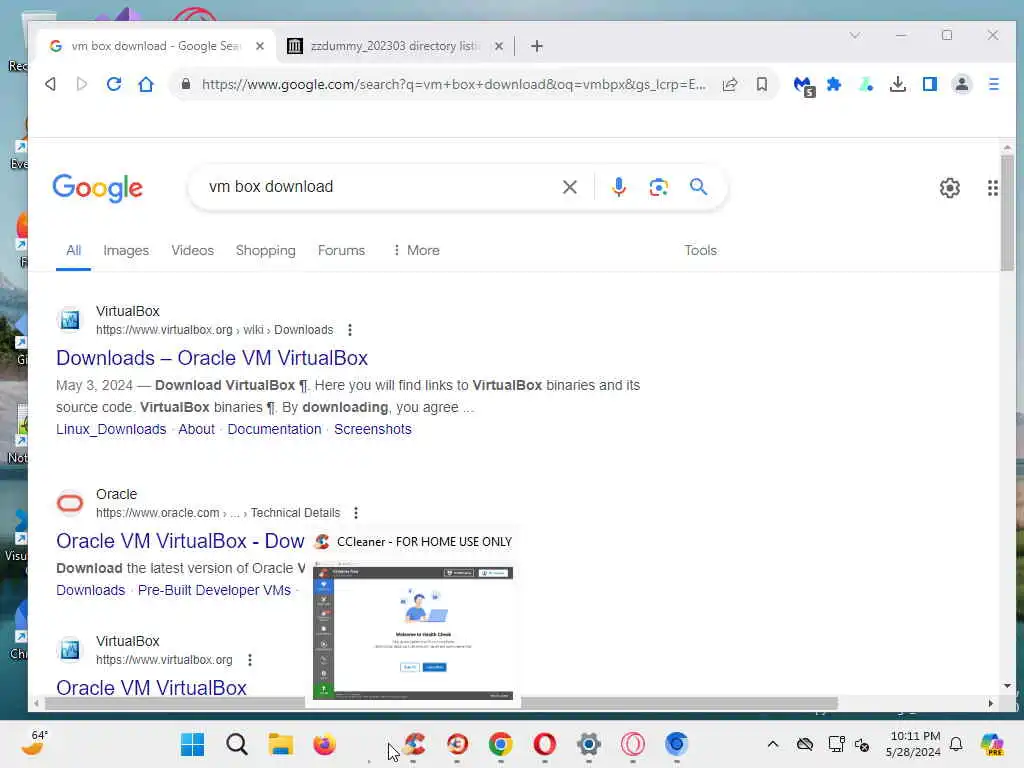Click the Google logo
Image resolution: width=1024 pixels, height=768 pixels.
coord(97,188)
